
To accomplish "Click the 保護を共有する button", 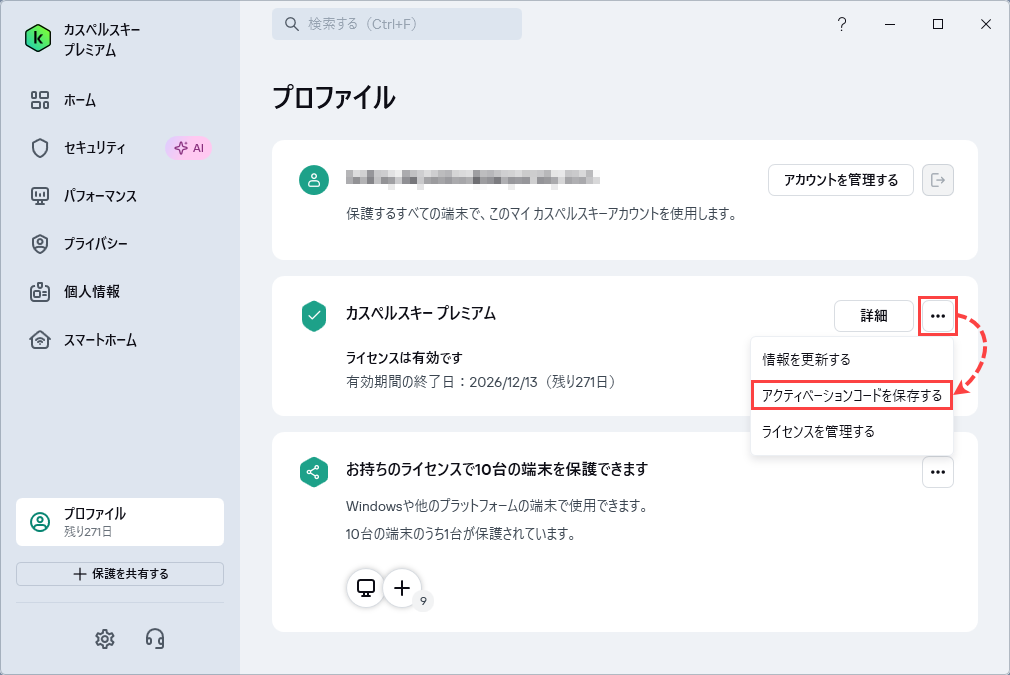I will 120,574.
